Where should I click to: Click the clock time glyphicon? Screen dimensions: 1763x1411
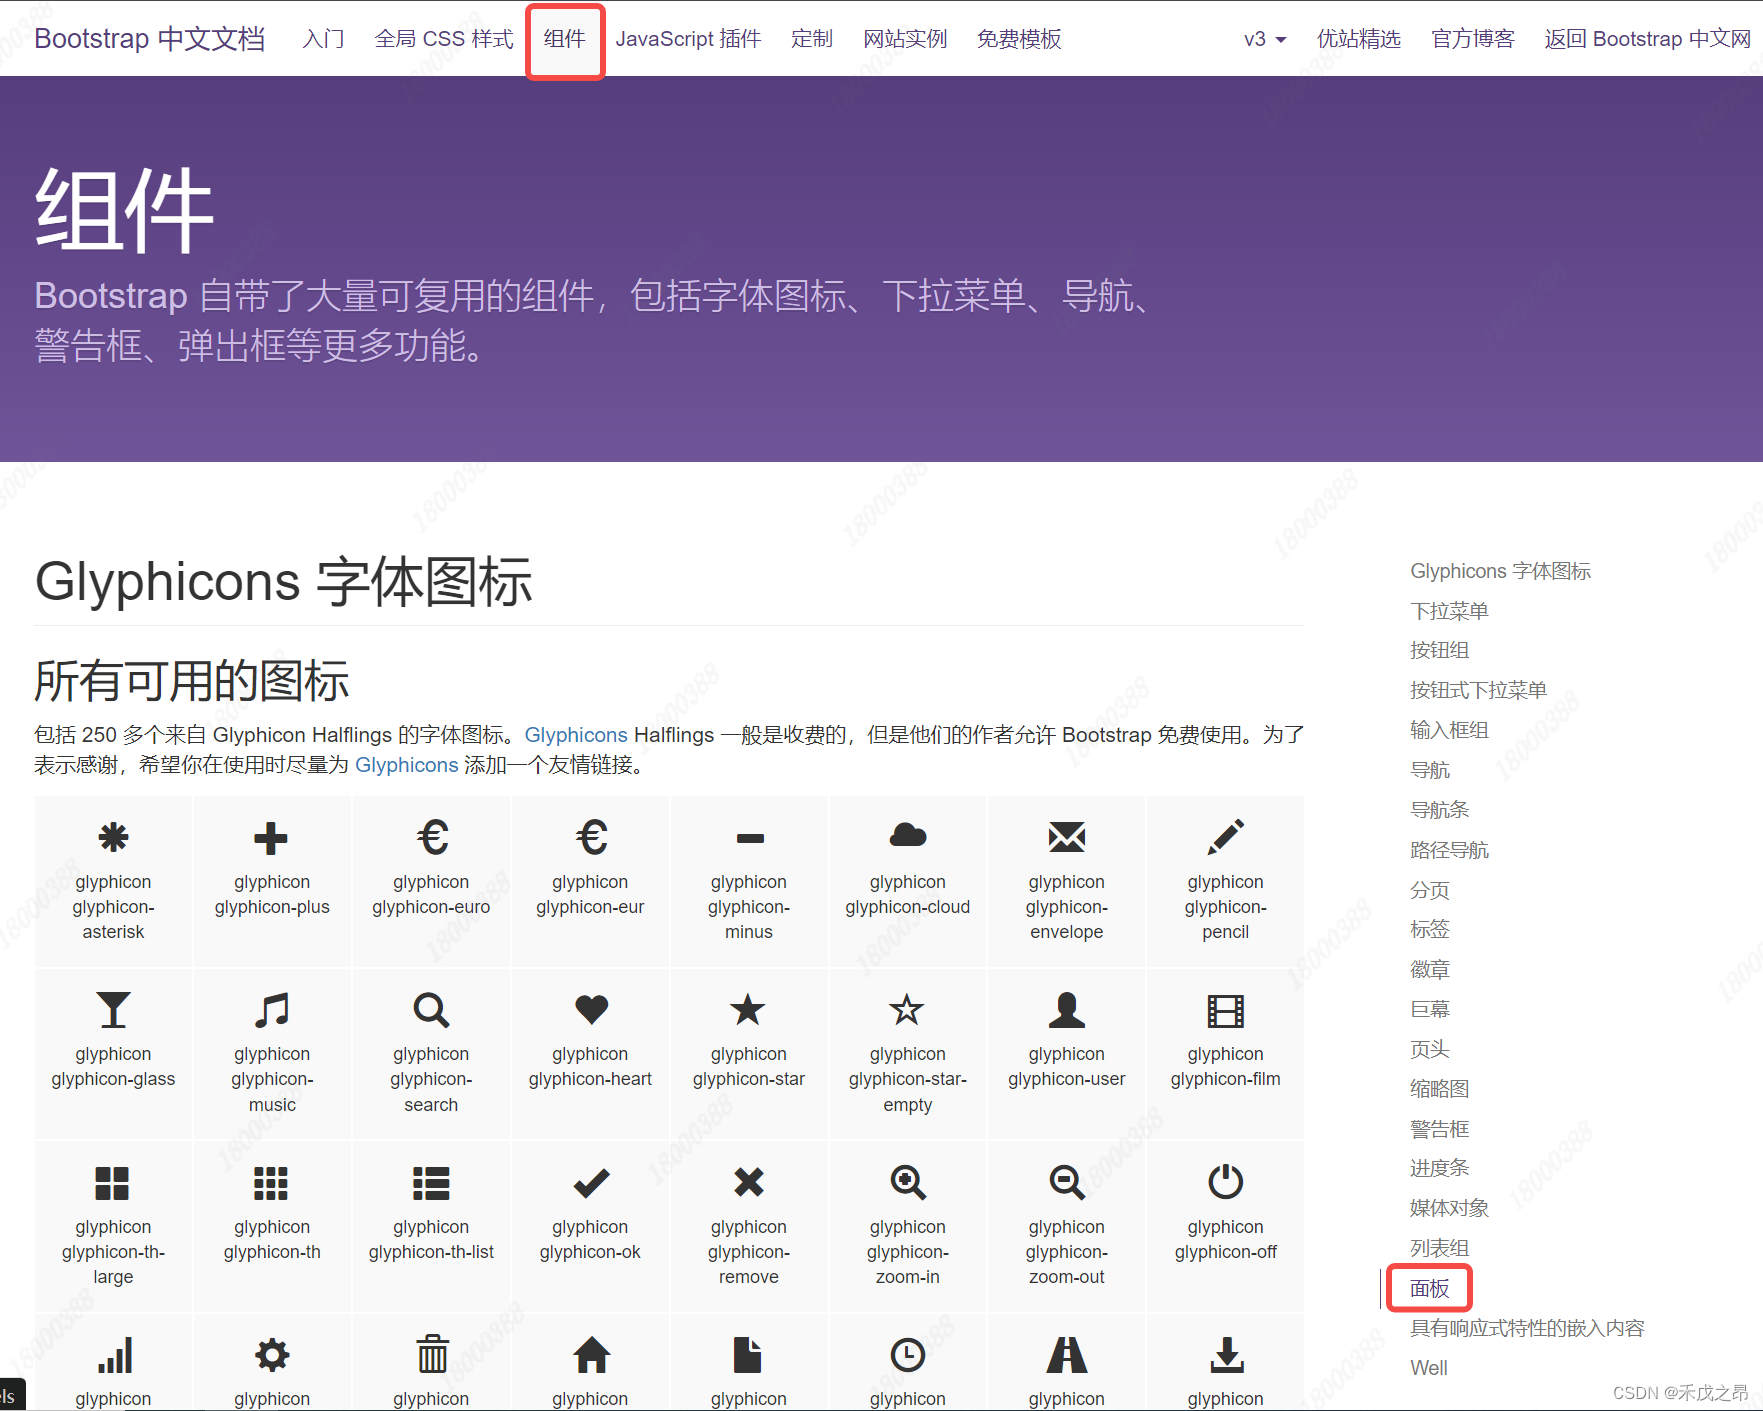tap(908, 1355)
